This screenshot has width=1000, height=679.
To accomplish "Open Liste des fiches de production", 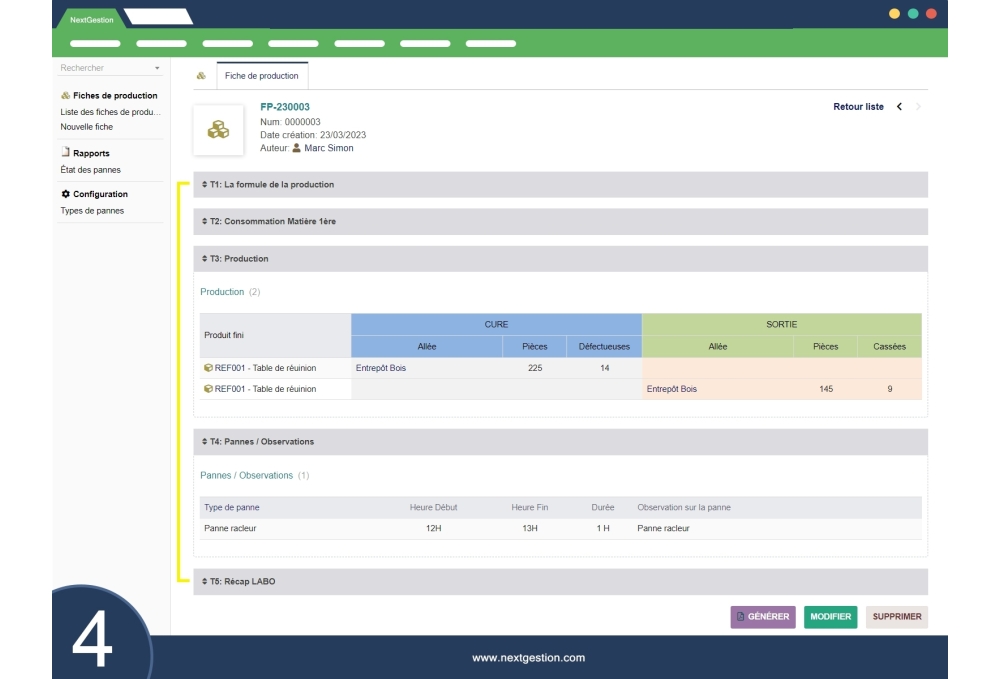I will click(x=110, y=112).
